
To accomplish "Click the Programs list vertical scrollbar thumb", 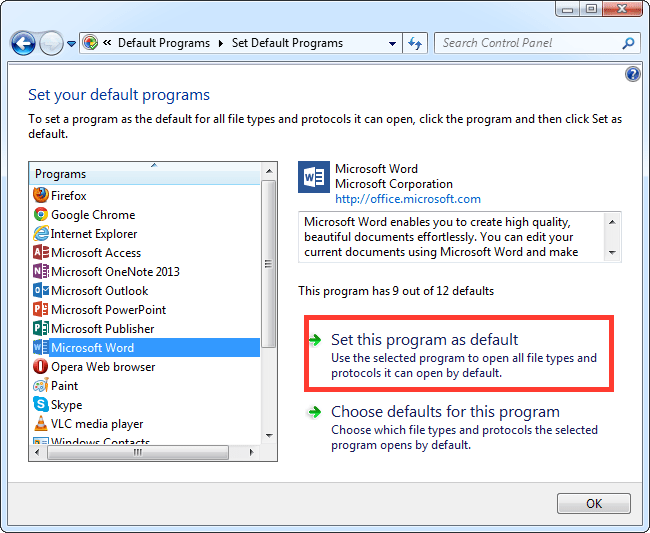I will coord(269,264).
